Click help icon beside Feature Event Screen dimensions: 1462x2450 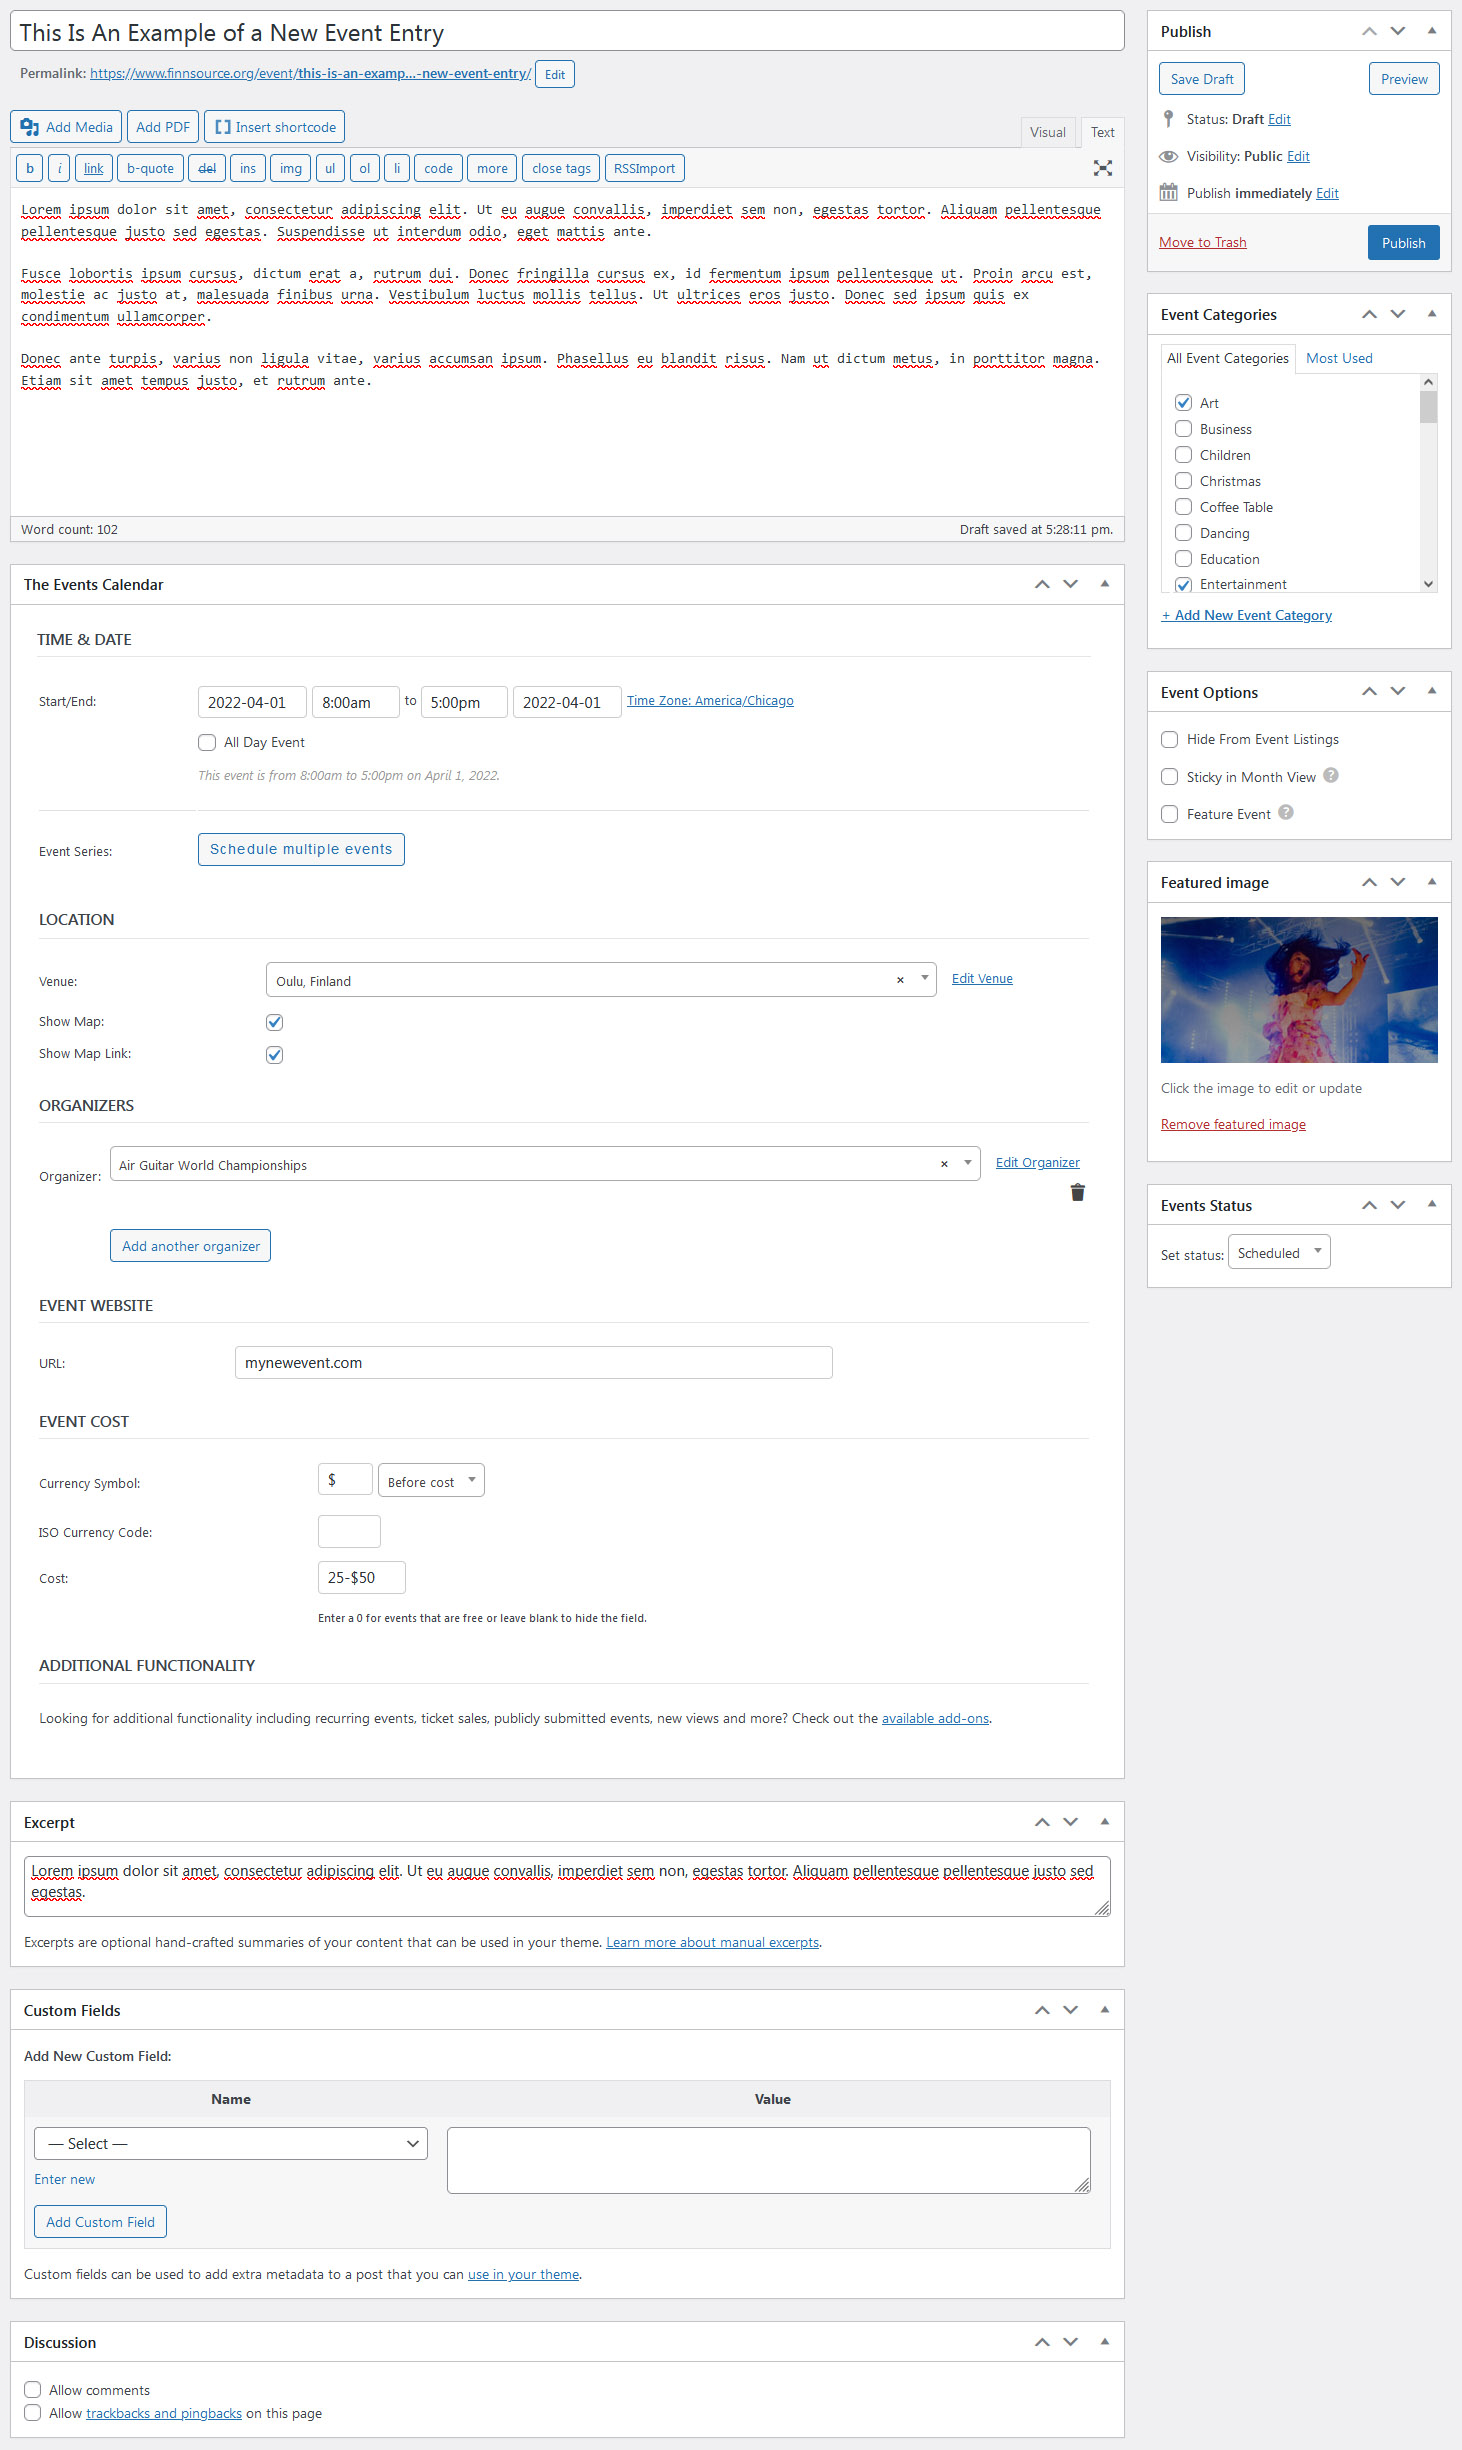(x=1286, y=813)
